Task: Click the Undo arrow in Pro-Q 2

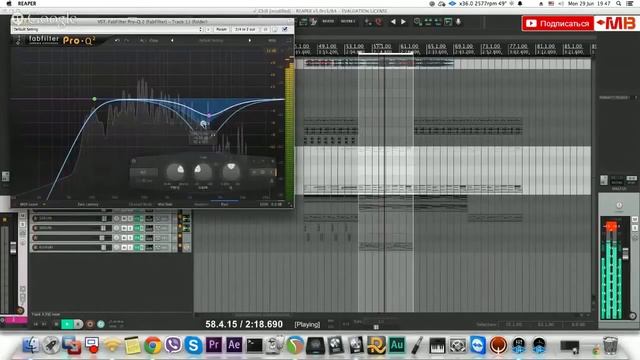Action: coord(117,40)
